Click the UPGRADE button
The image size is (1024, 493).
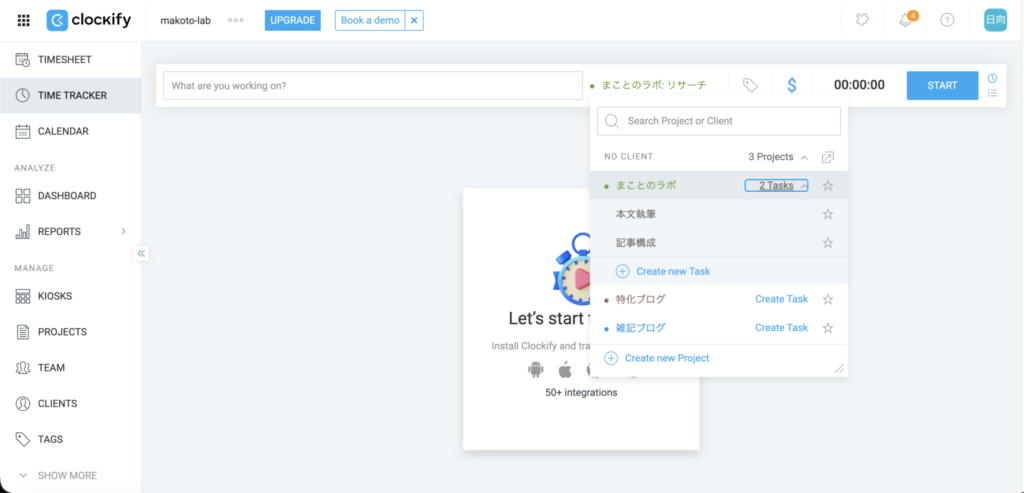(x=293, y=20)
